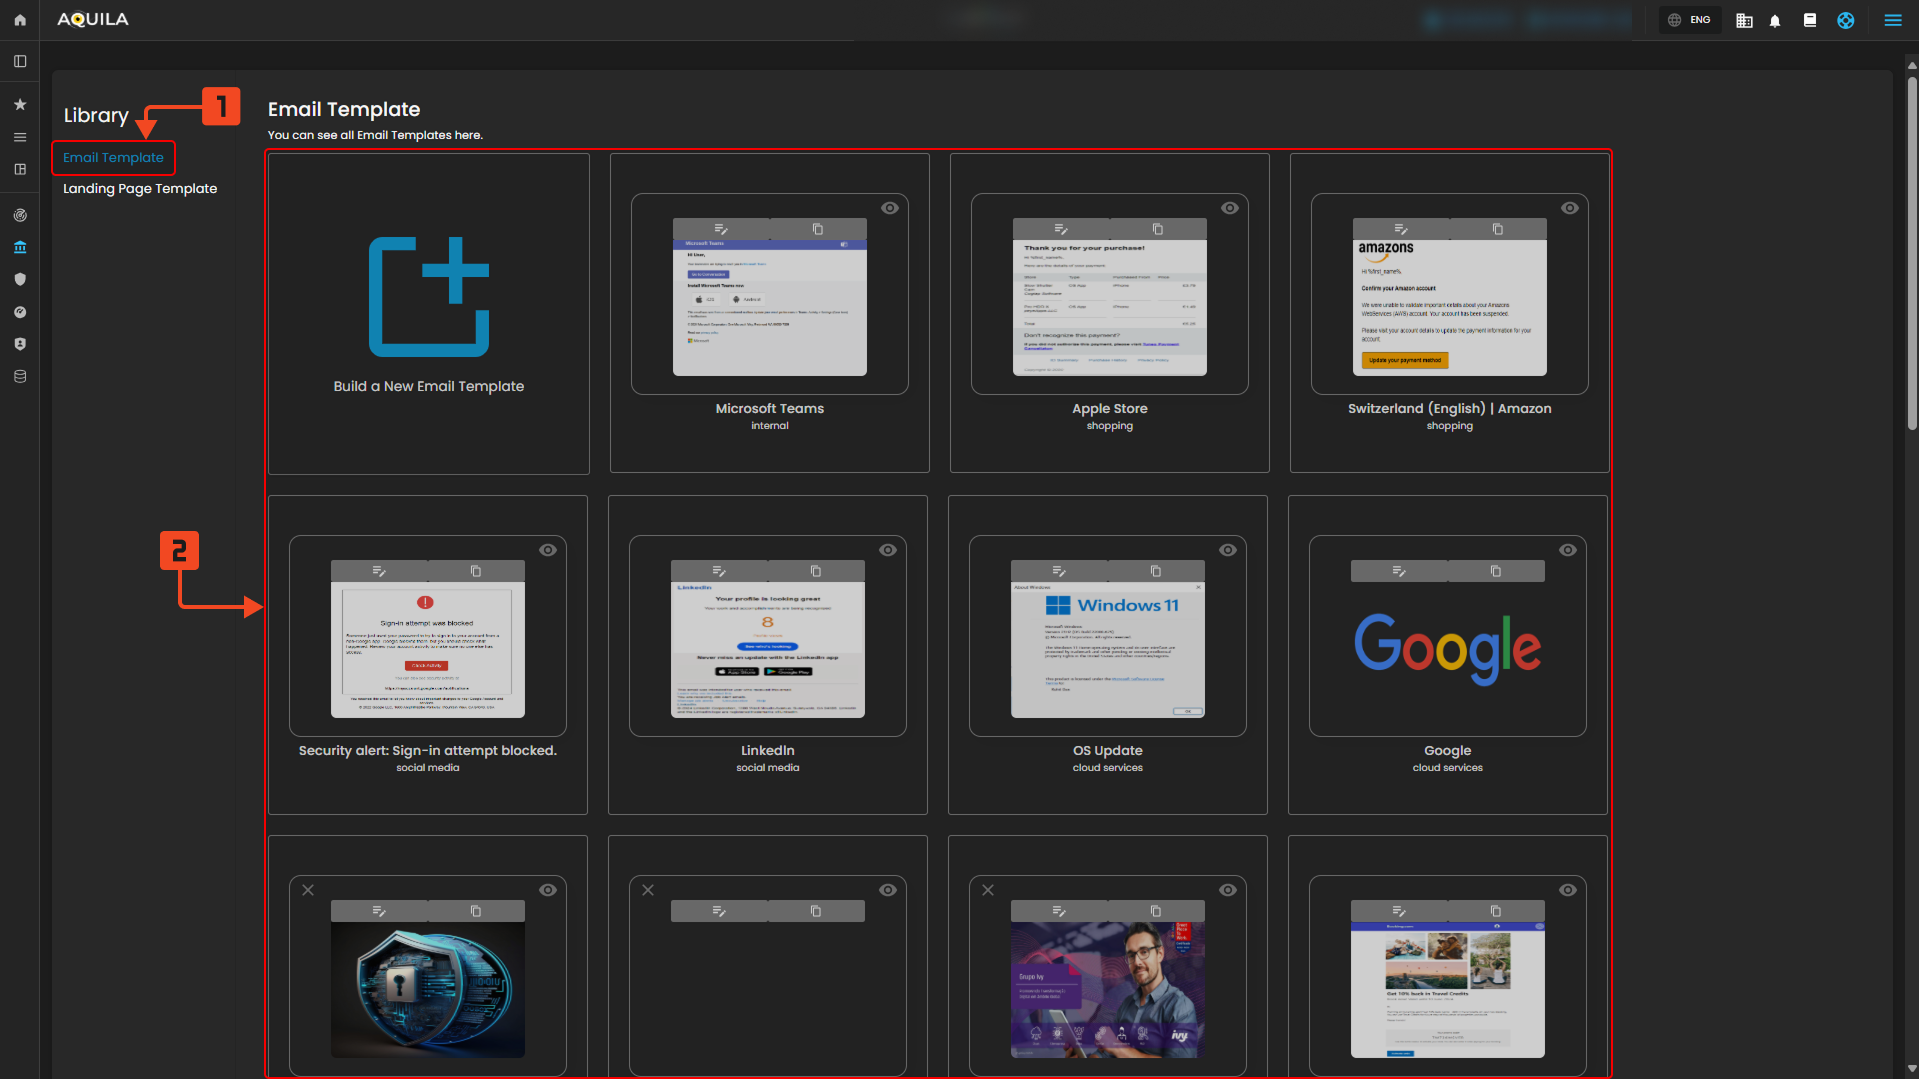Toggle the sidebar panel layout icon

pyautogui.click(x=20, y=61)
